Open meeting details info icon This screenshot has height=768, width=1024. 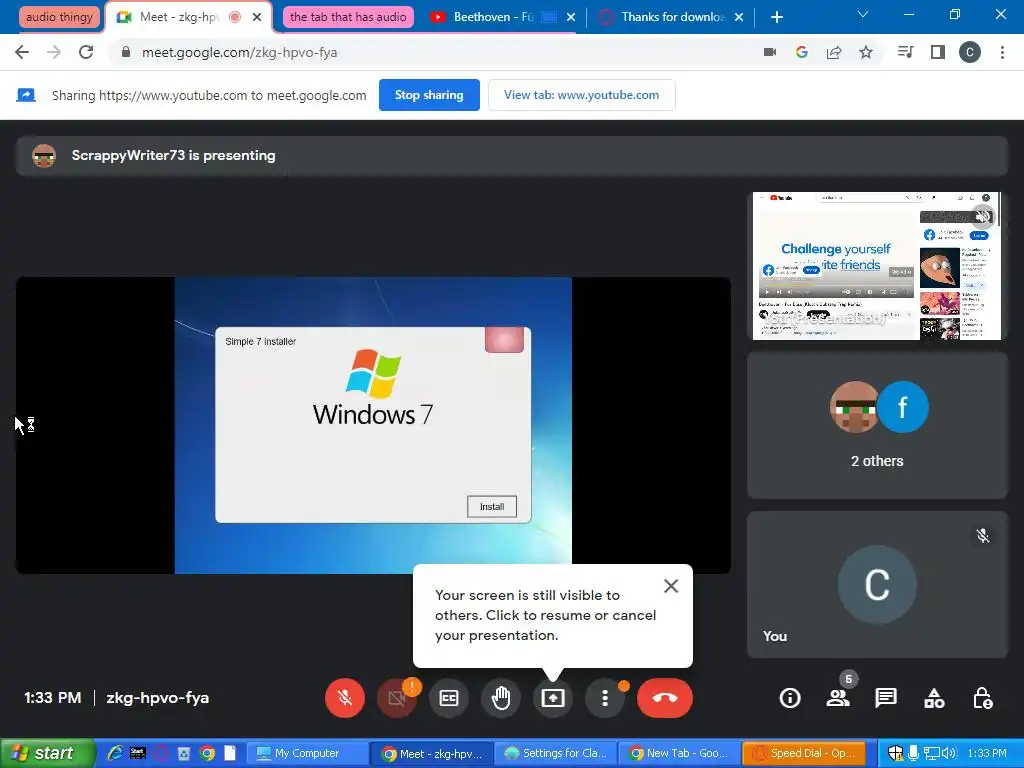(x=790, y=698)
